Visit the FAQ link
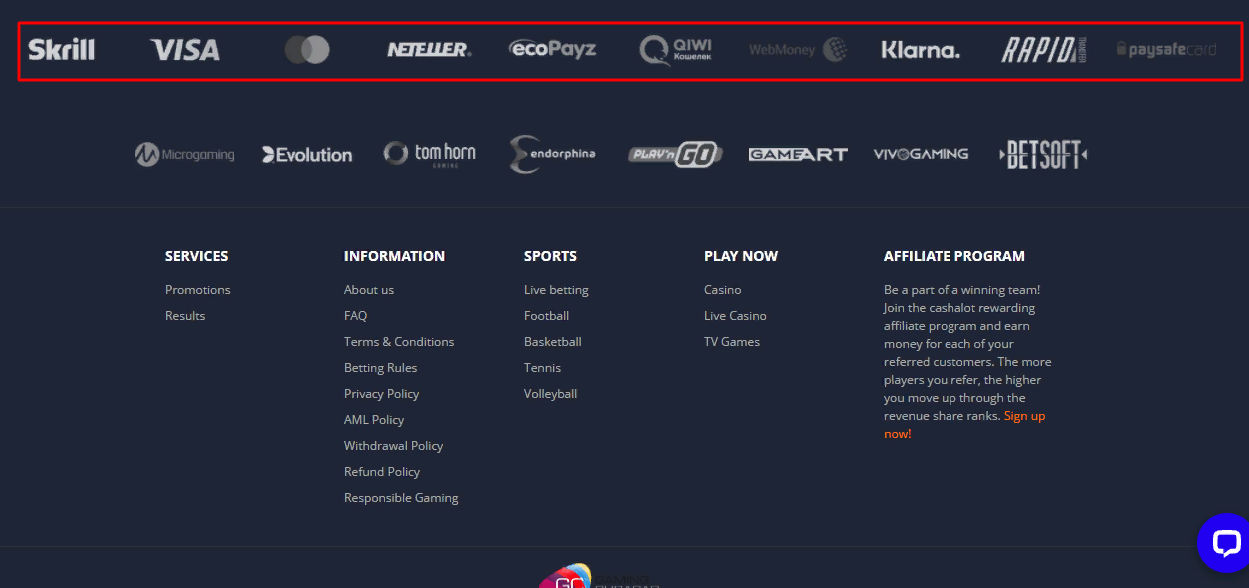 coord(356,316)
